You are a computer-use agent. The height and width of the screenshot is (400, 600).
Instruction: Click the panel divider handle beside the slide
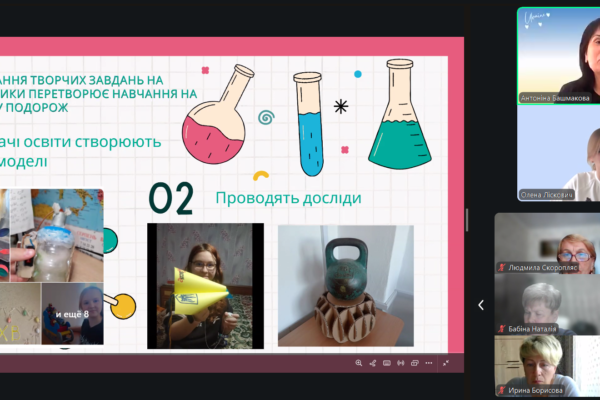(467, 220)
